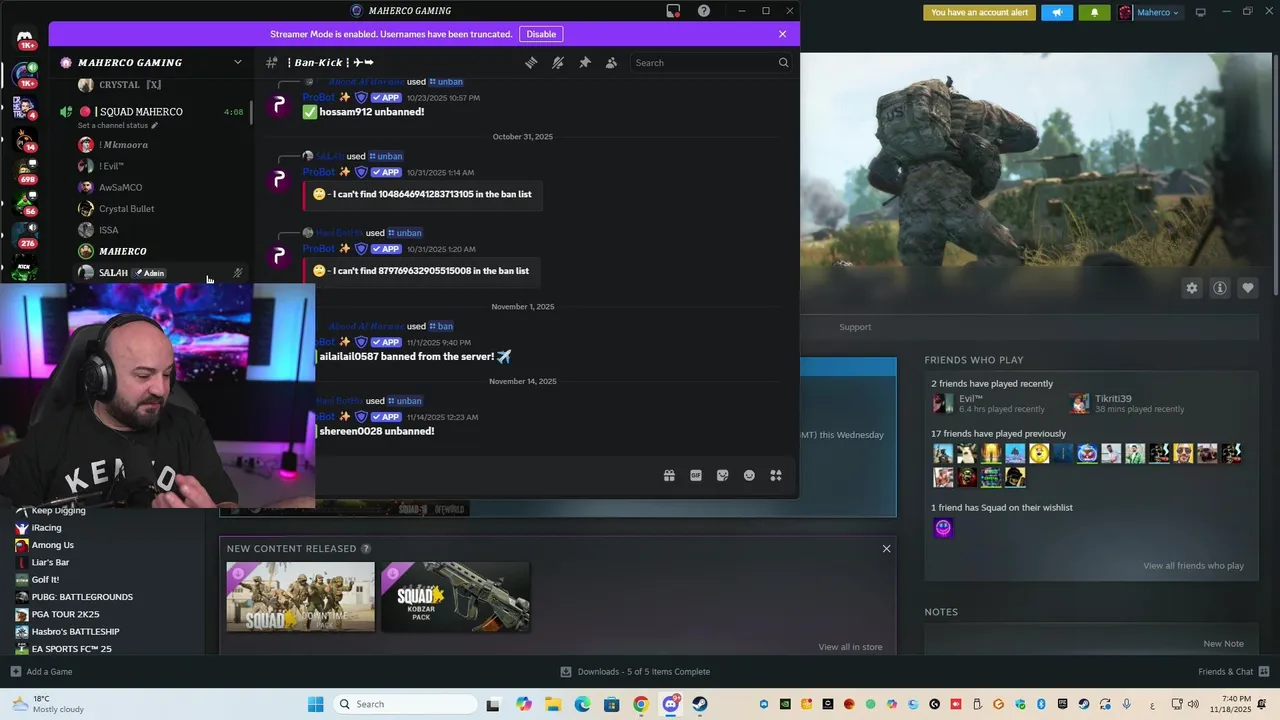
Task: Open Threads icon in Ban-Kick channel header
Action: point(531,62)
